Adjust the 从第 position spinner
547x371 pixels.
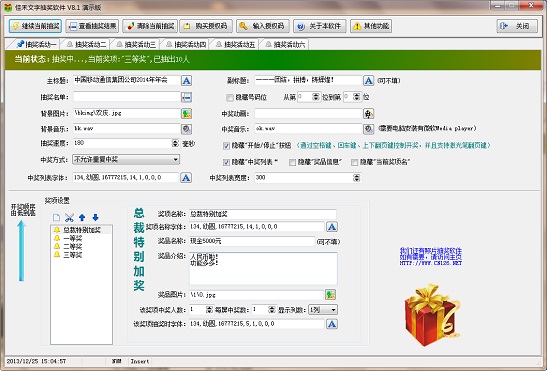click(315, 97)
